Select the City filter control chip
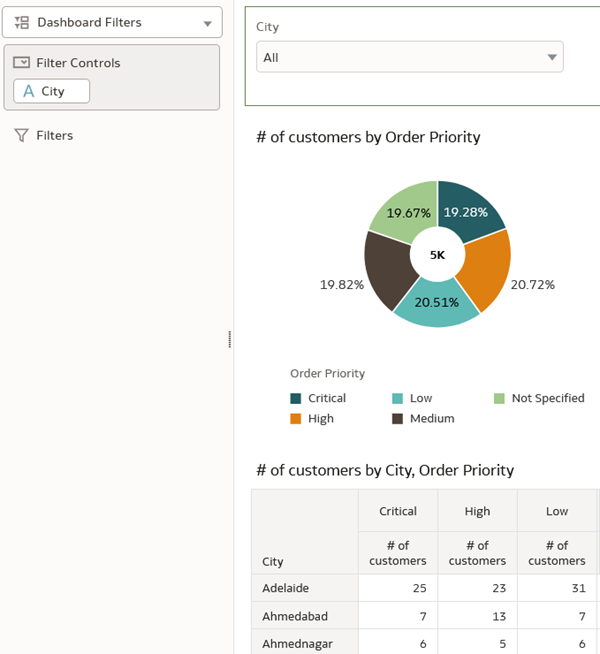The width and height of the screenshot is (600, 654). point(51,91)
